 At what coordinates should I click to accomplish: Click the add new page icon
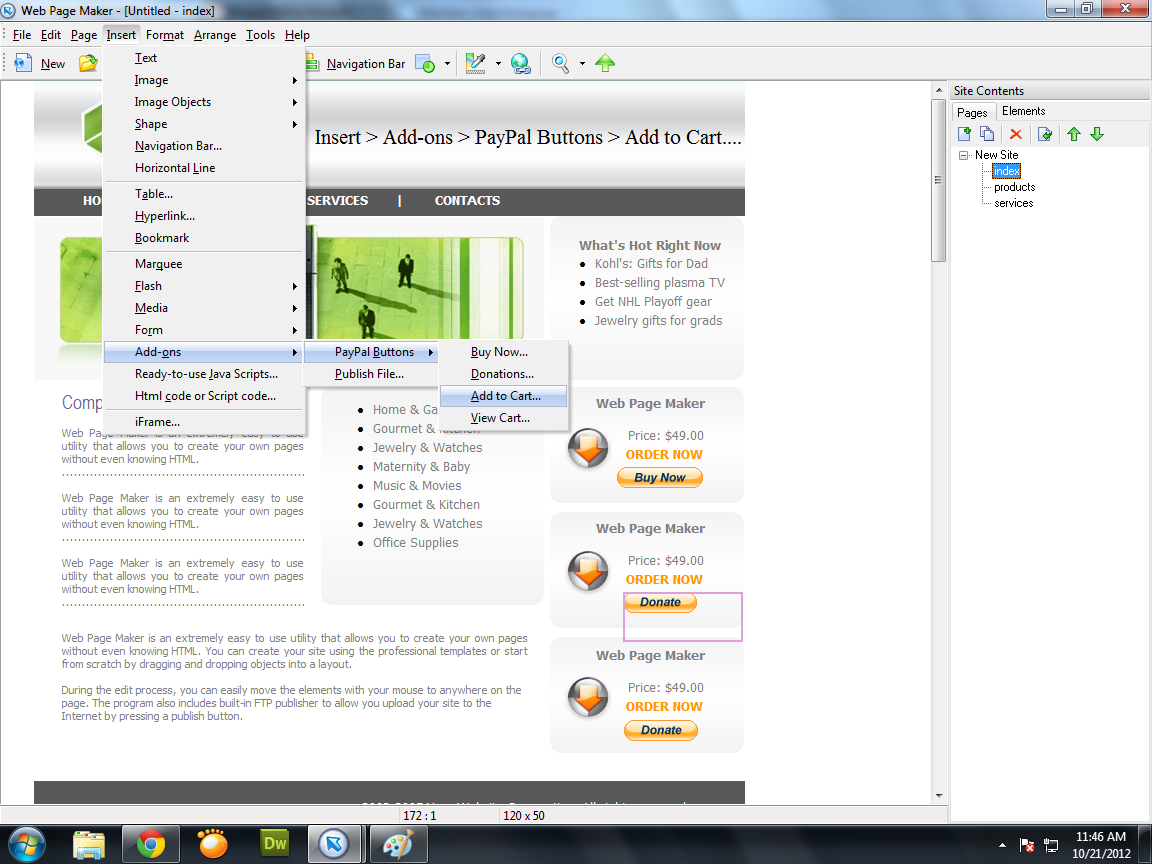[965, 134]
